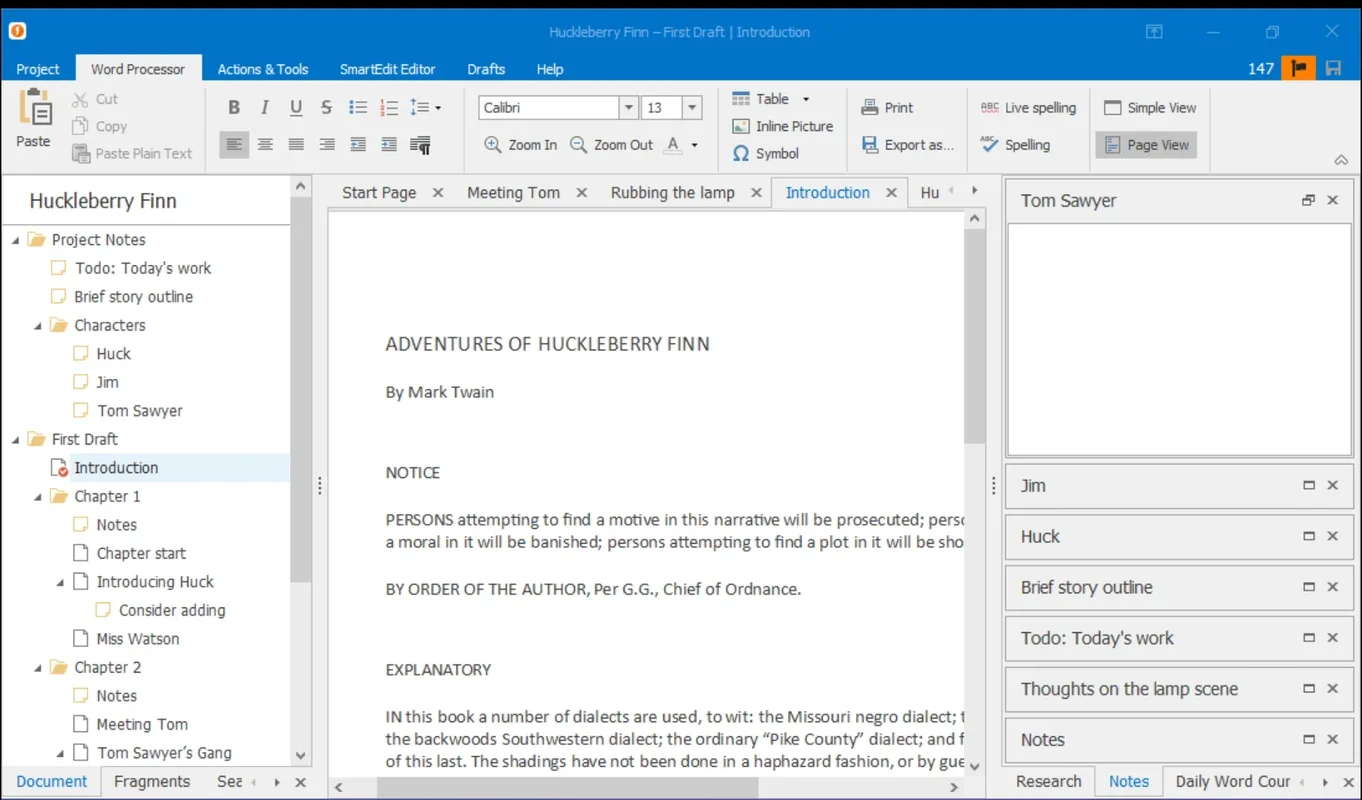The image size is (1362, 800).
Task: Center-align the paragraph text
Action: [265, 145]
